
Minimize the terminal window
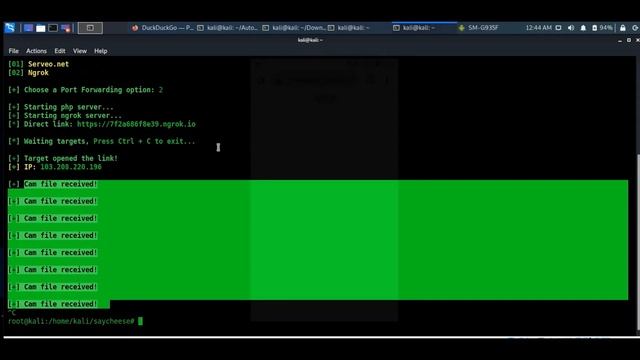coord(620,40)
